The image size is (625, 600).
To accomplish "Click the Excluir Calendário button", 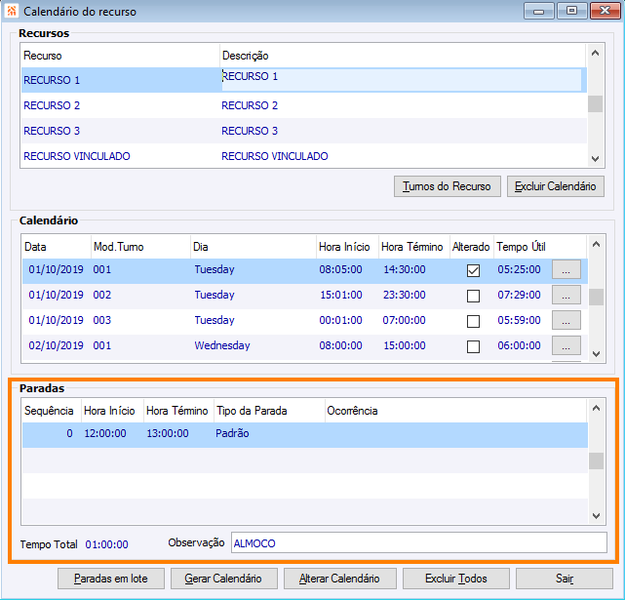I will 556,186.
